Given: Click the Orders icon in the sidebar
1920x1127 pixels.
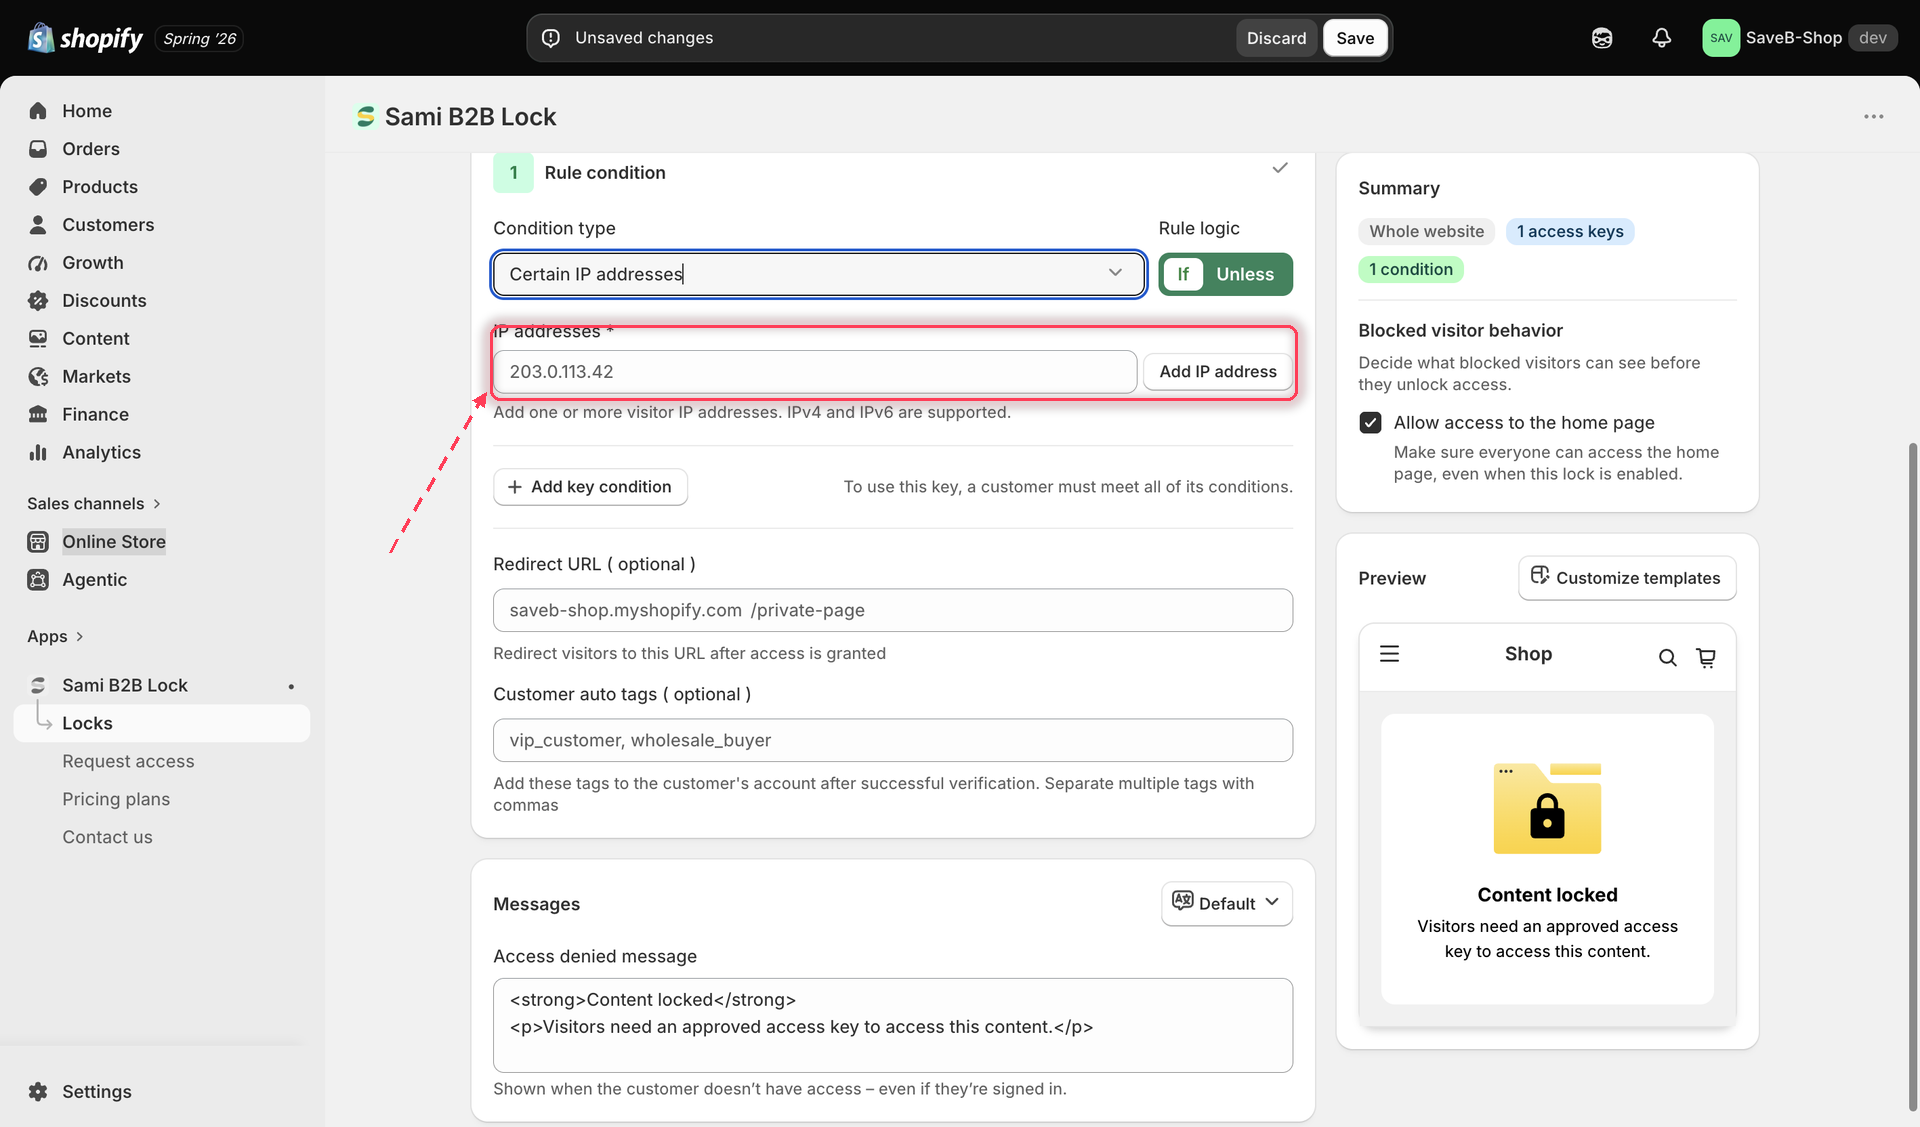Looking at the screenshot, I should [x=38, y=149].
